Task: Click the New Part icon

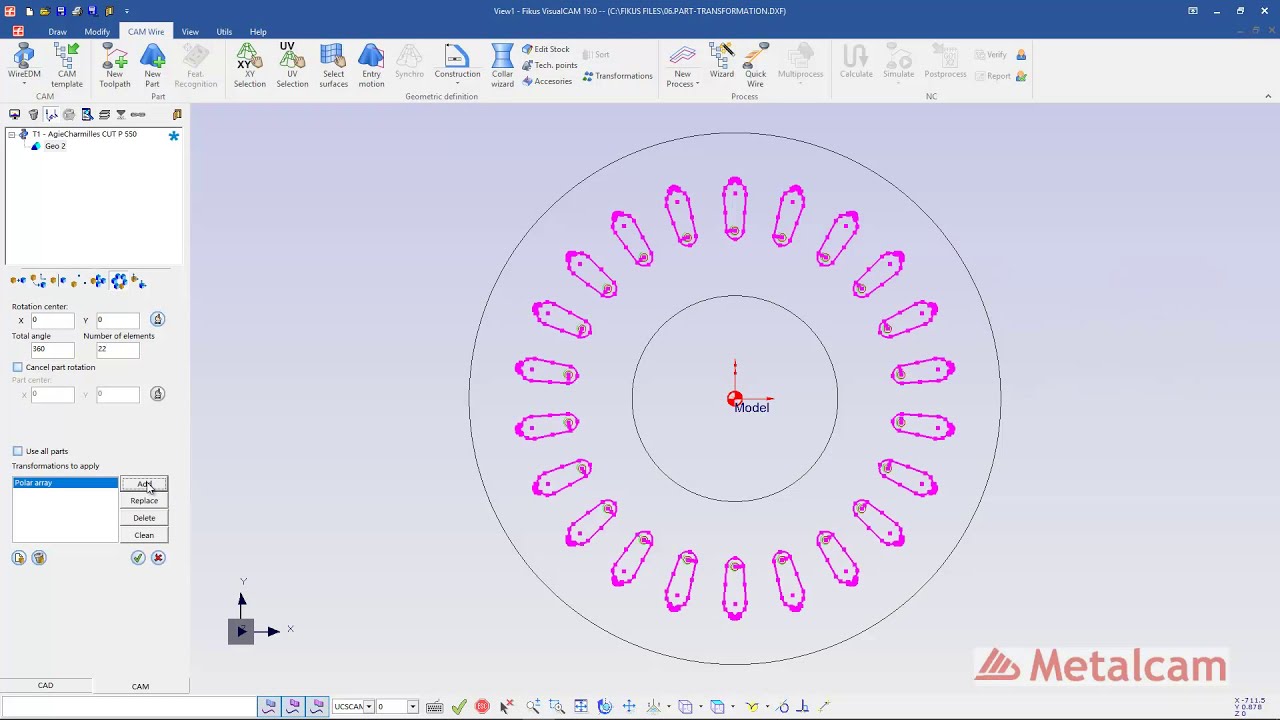Action: tap(152, 65)
